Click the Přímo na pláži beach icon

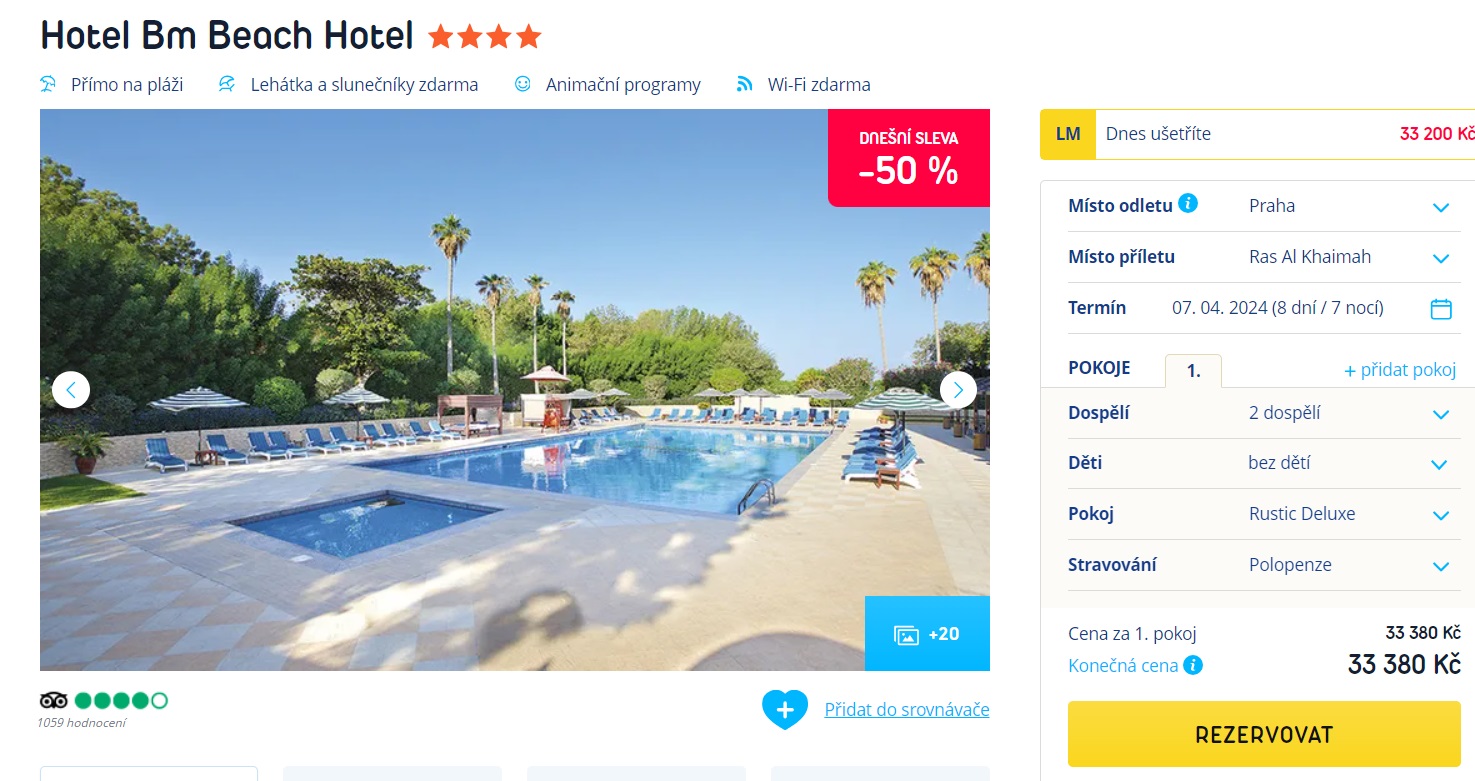coord(48,84)
